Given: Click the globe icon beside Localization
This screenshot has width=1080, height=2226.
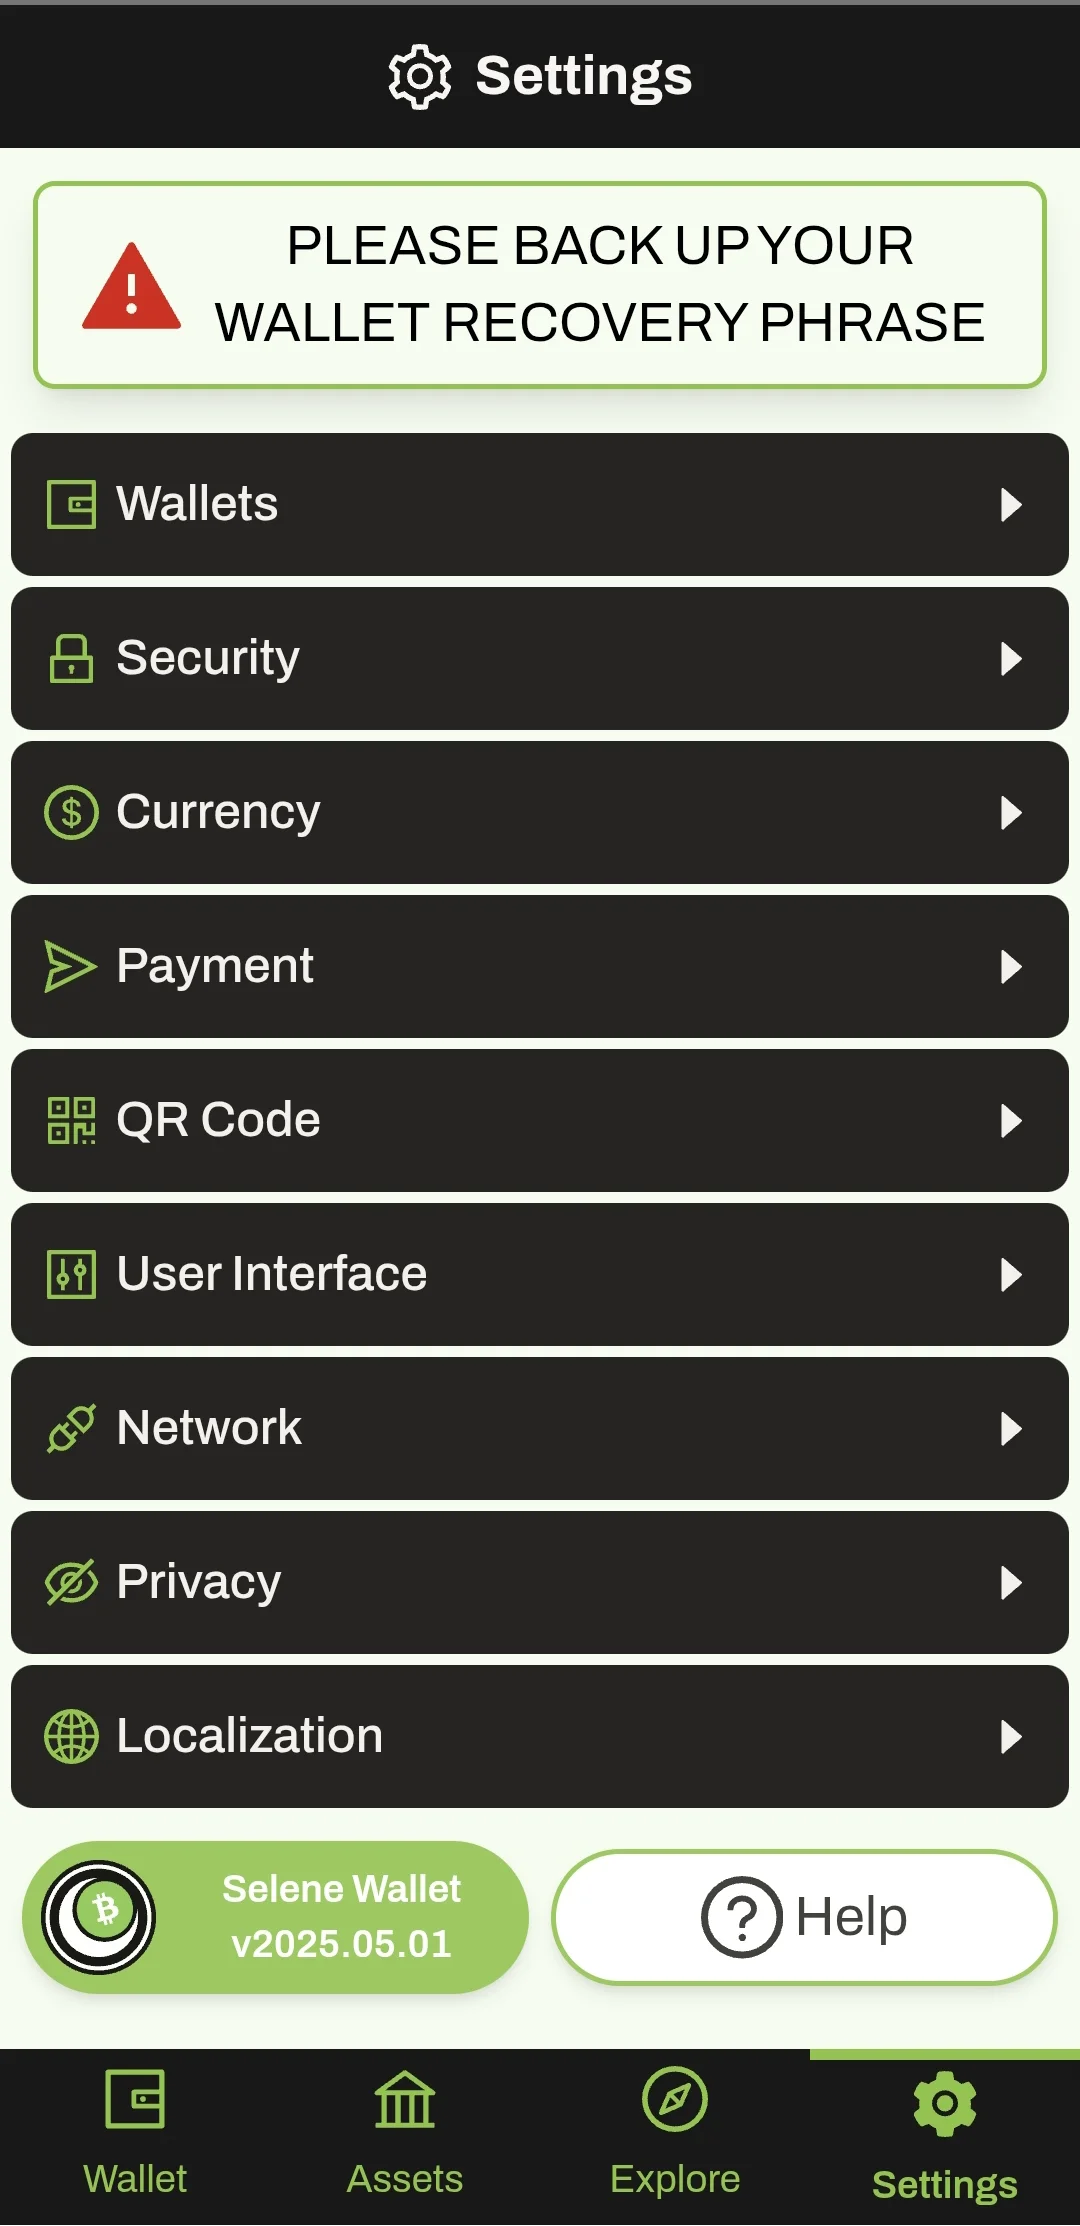Looking at the screenshot, I should tap(71, 1736).
